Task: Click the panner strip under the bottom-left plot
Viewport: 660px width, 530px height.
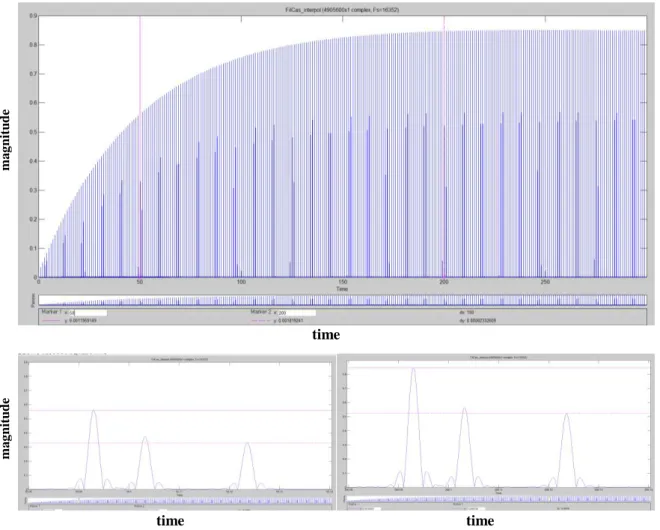Action: pyautogui.click(x=180, y=501)
